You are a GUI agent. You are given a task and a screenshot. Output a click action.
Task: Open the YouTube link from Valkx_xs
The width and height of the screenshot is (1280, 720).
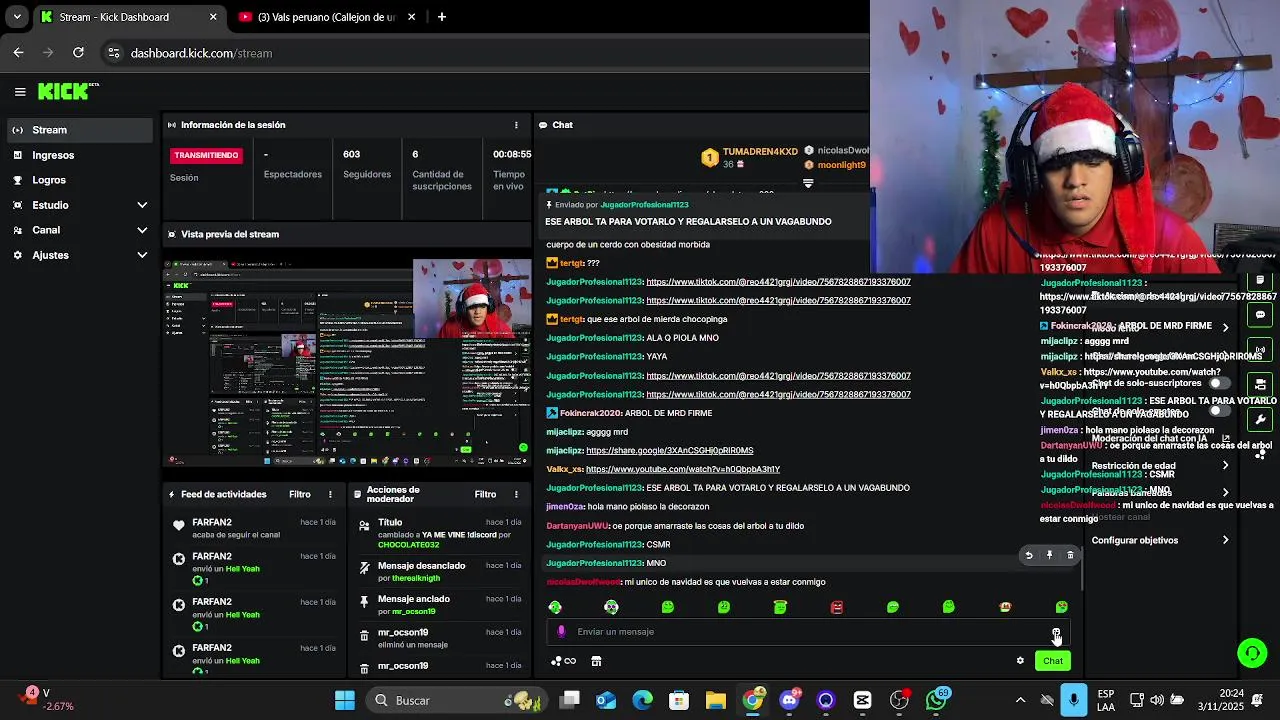tap(683, 469)
